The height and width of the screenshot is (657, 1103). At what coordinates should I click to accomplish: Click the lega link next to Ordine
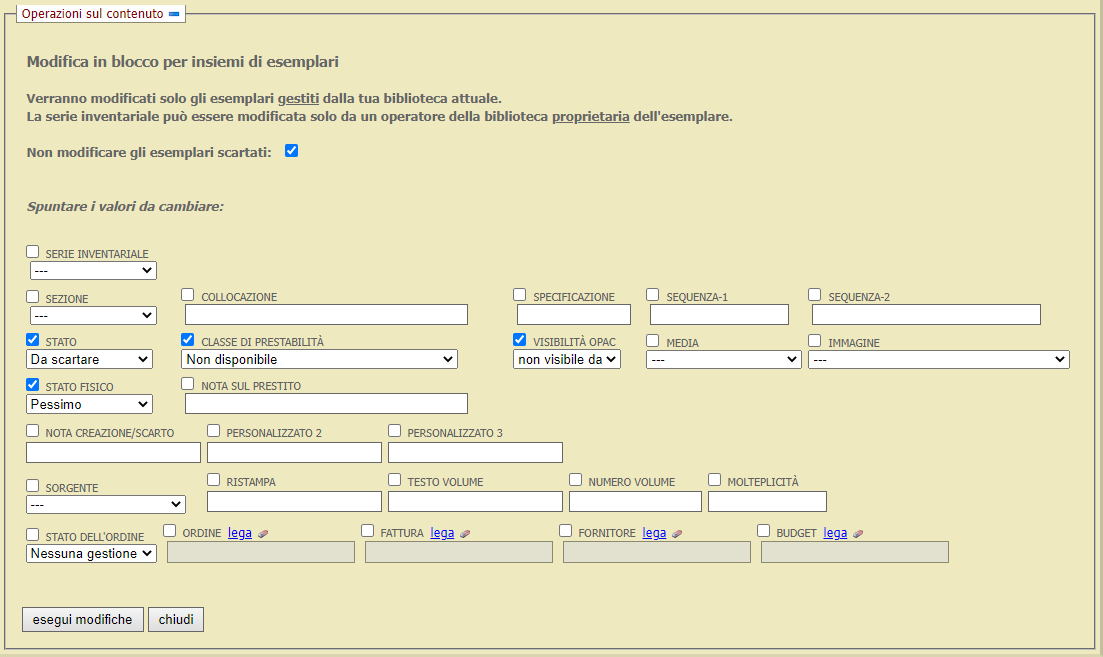[240, 533]
